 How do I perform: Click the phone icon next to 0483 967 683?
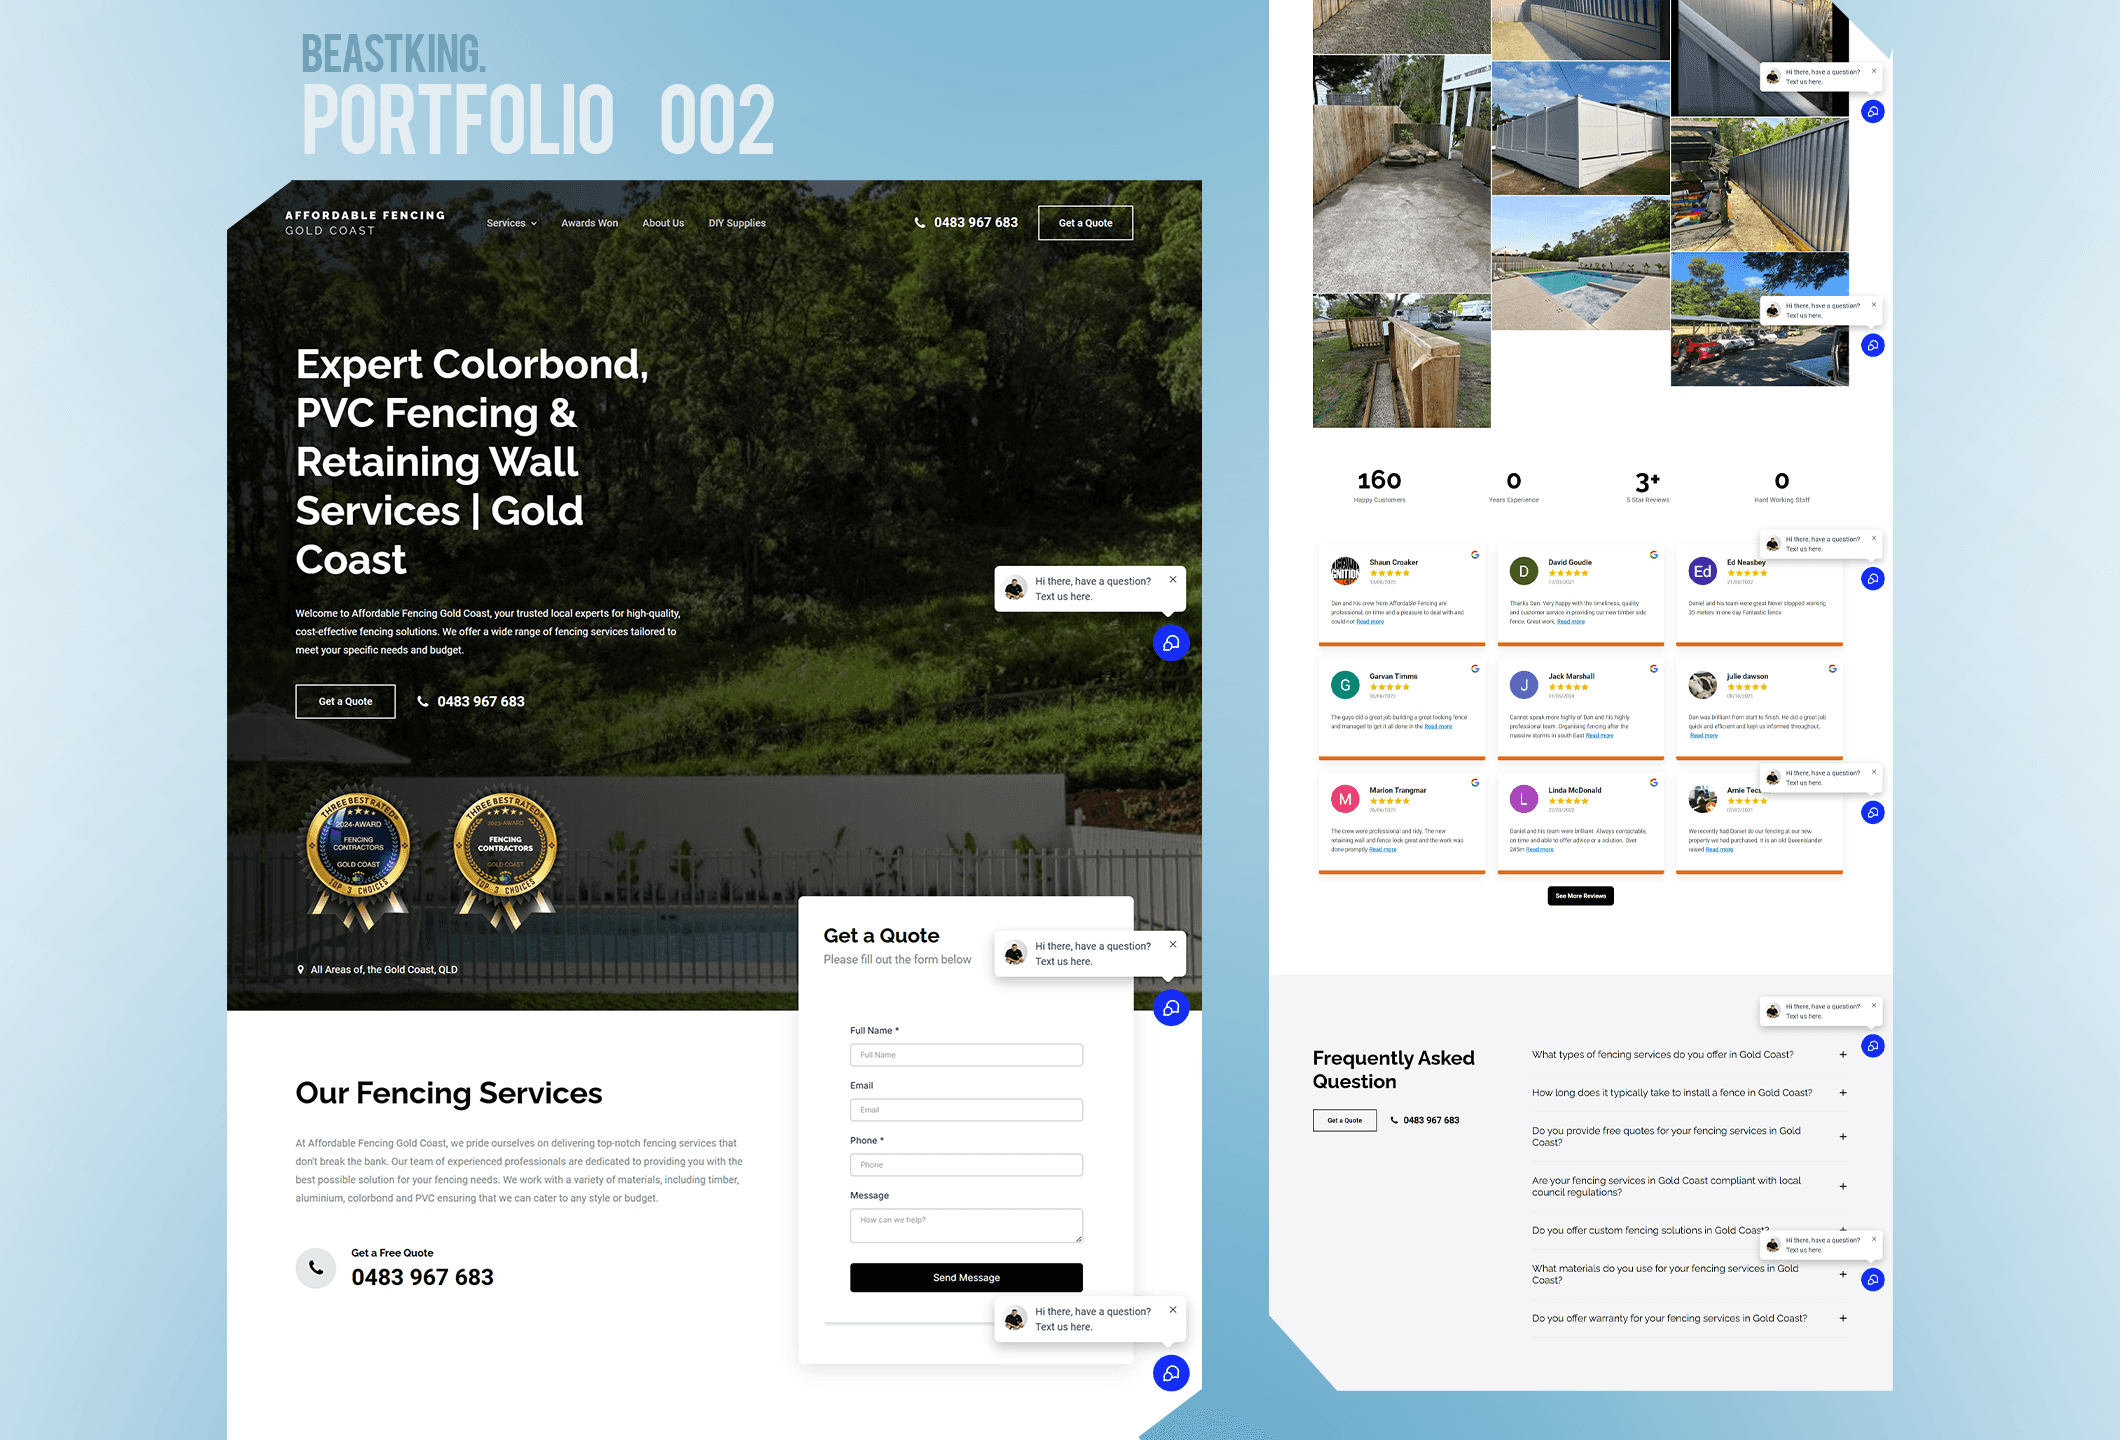424,701
